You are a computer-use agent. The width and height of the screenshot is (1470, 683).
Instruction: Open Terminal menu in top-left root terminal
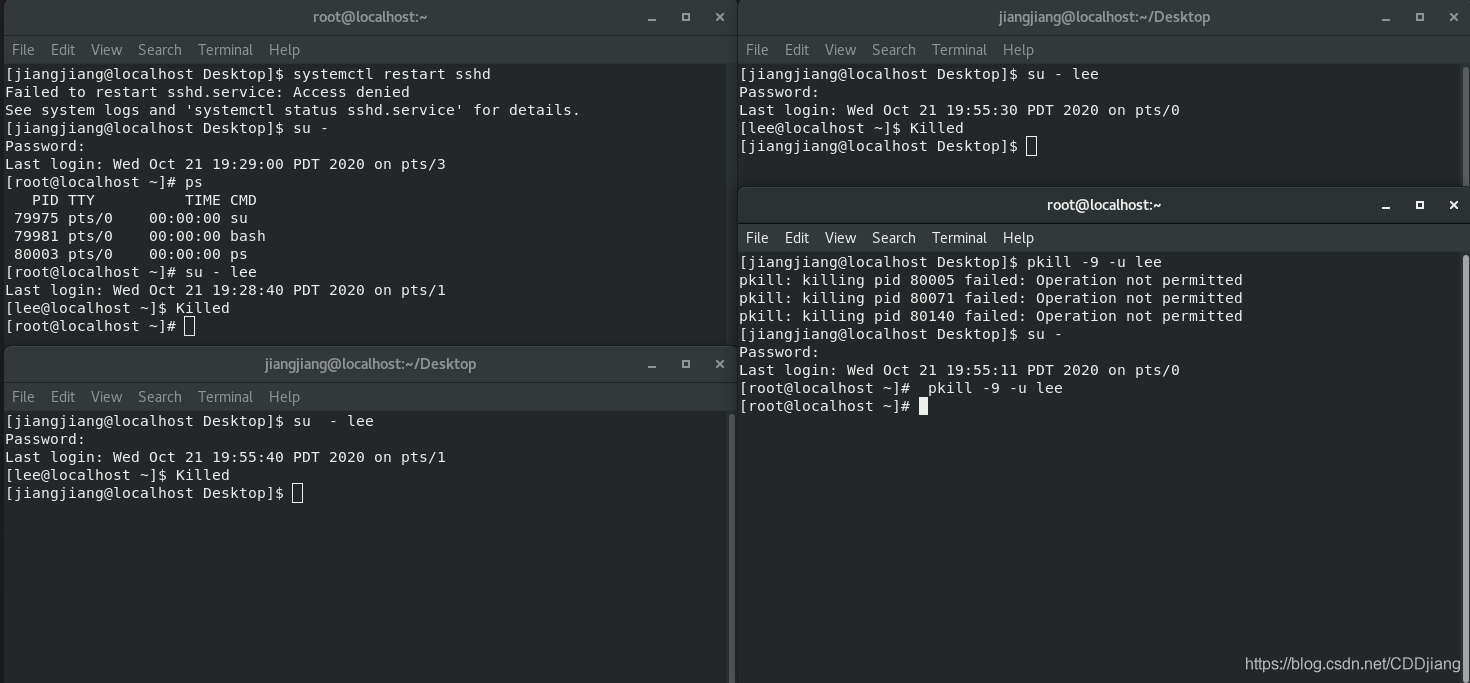[225, 50]
